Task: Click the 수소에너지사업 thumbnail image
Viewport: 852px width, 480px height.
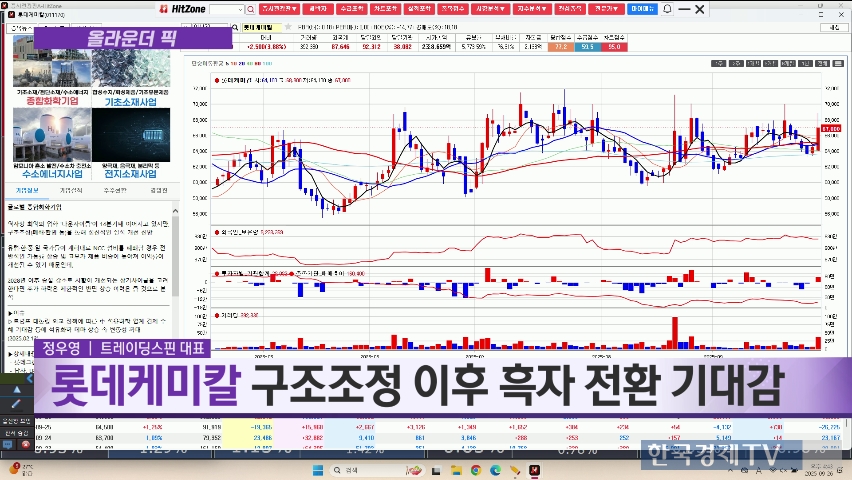Action: point(51,142)
